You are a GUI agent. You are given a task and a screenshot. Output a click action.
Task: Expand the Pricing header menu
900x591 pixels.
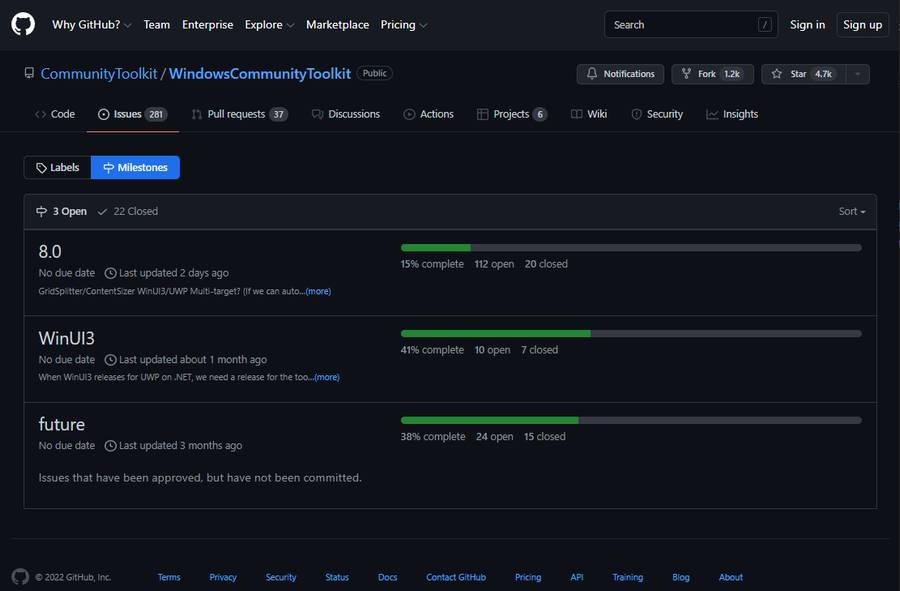pos(404,25)
